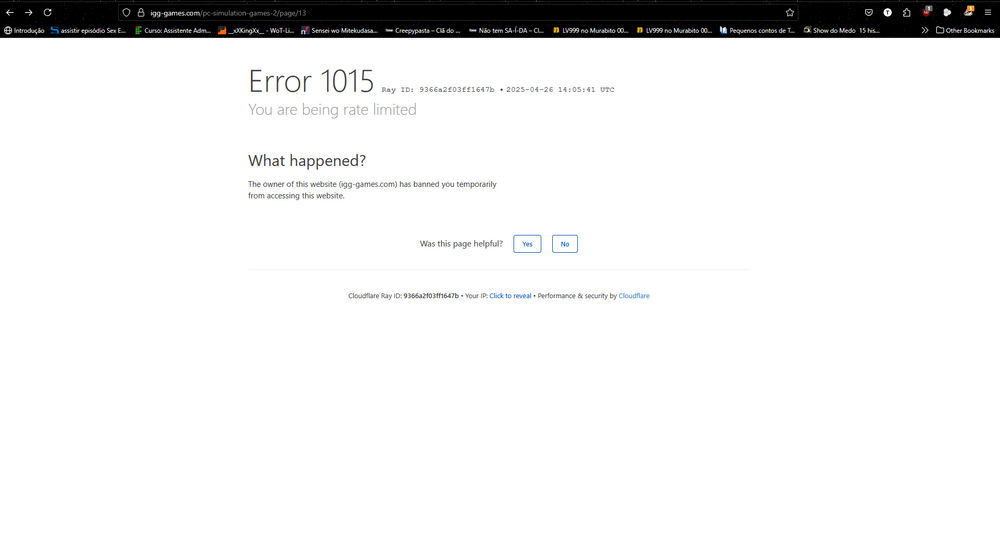This screenshot has width=1000, height=542.
Task: Open the 'Pequenos contos de T...' bookmark
Action: pyautogui.click(x=757, y=30)
